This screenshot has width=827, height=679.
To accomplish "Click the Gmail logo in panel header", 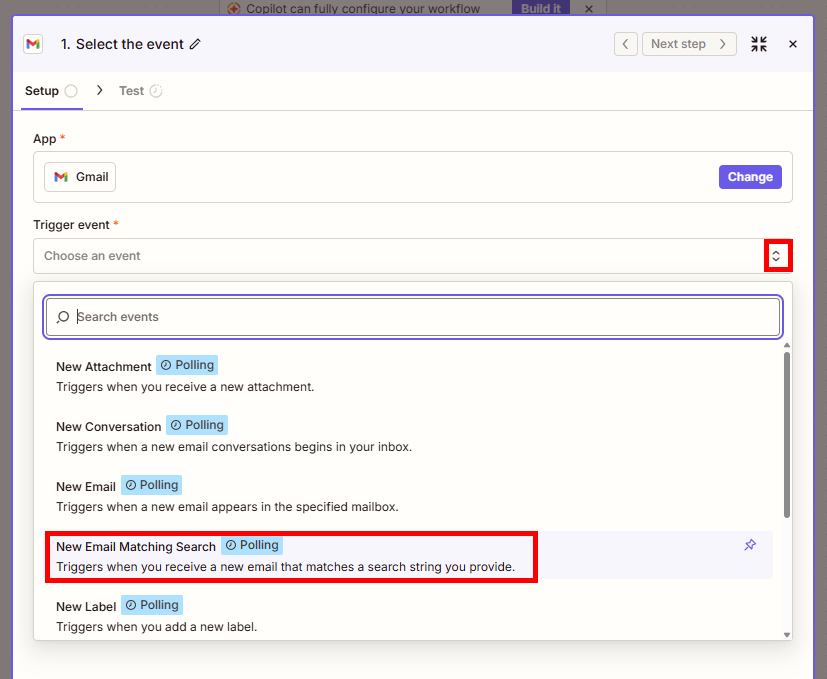I will tap(33, 44).
